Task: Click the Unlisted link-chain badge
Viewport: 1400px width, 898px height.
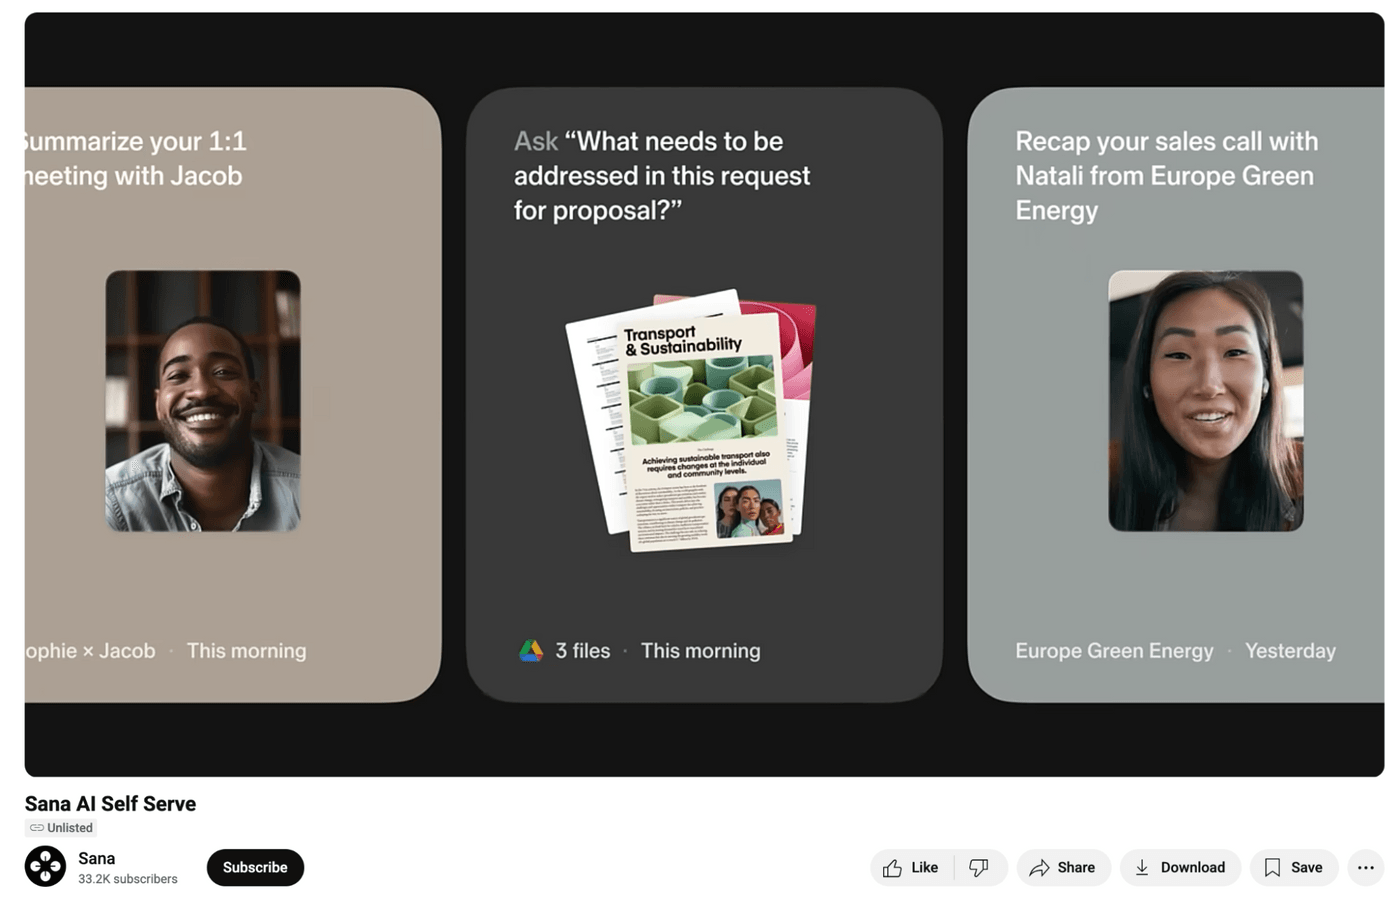Action: click(x=61, y=828)
